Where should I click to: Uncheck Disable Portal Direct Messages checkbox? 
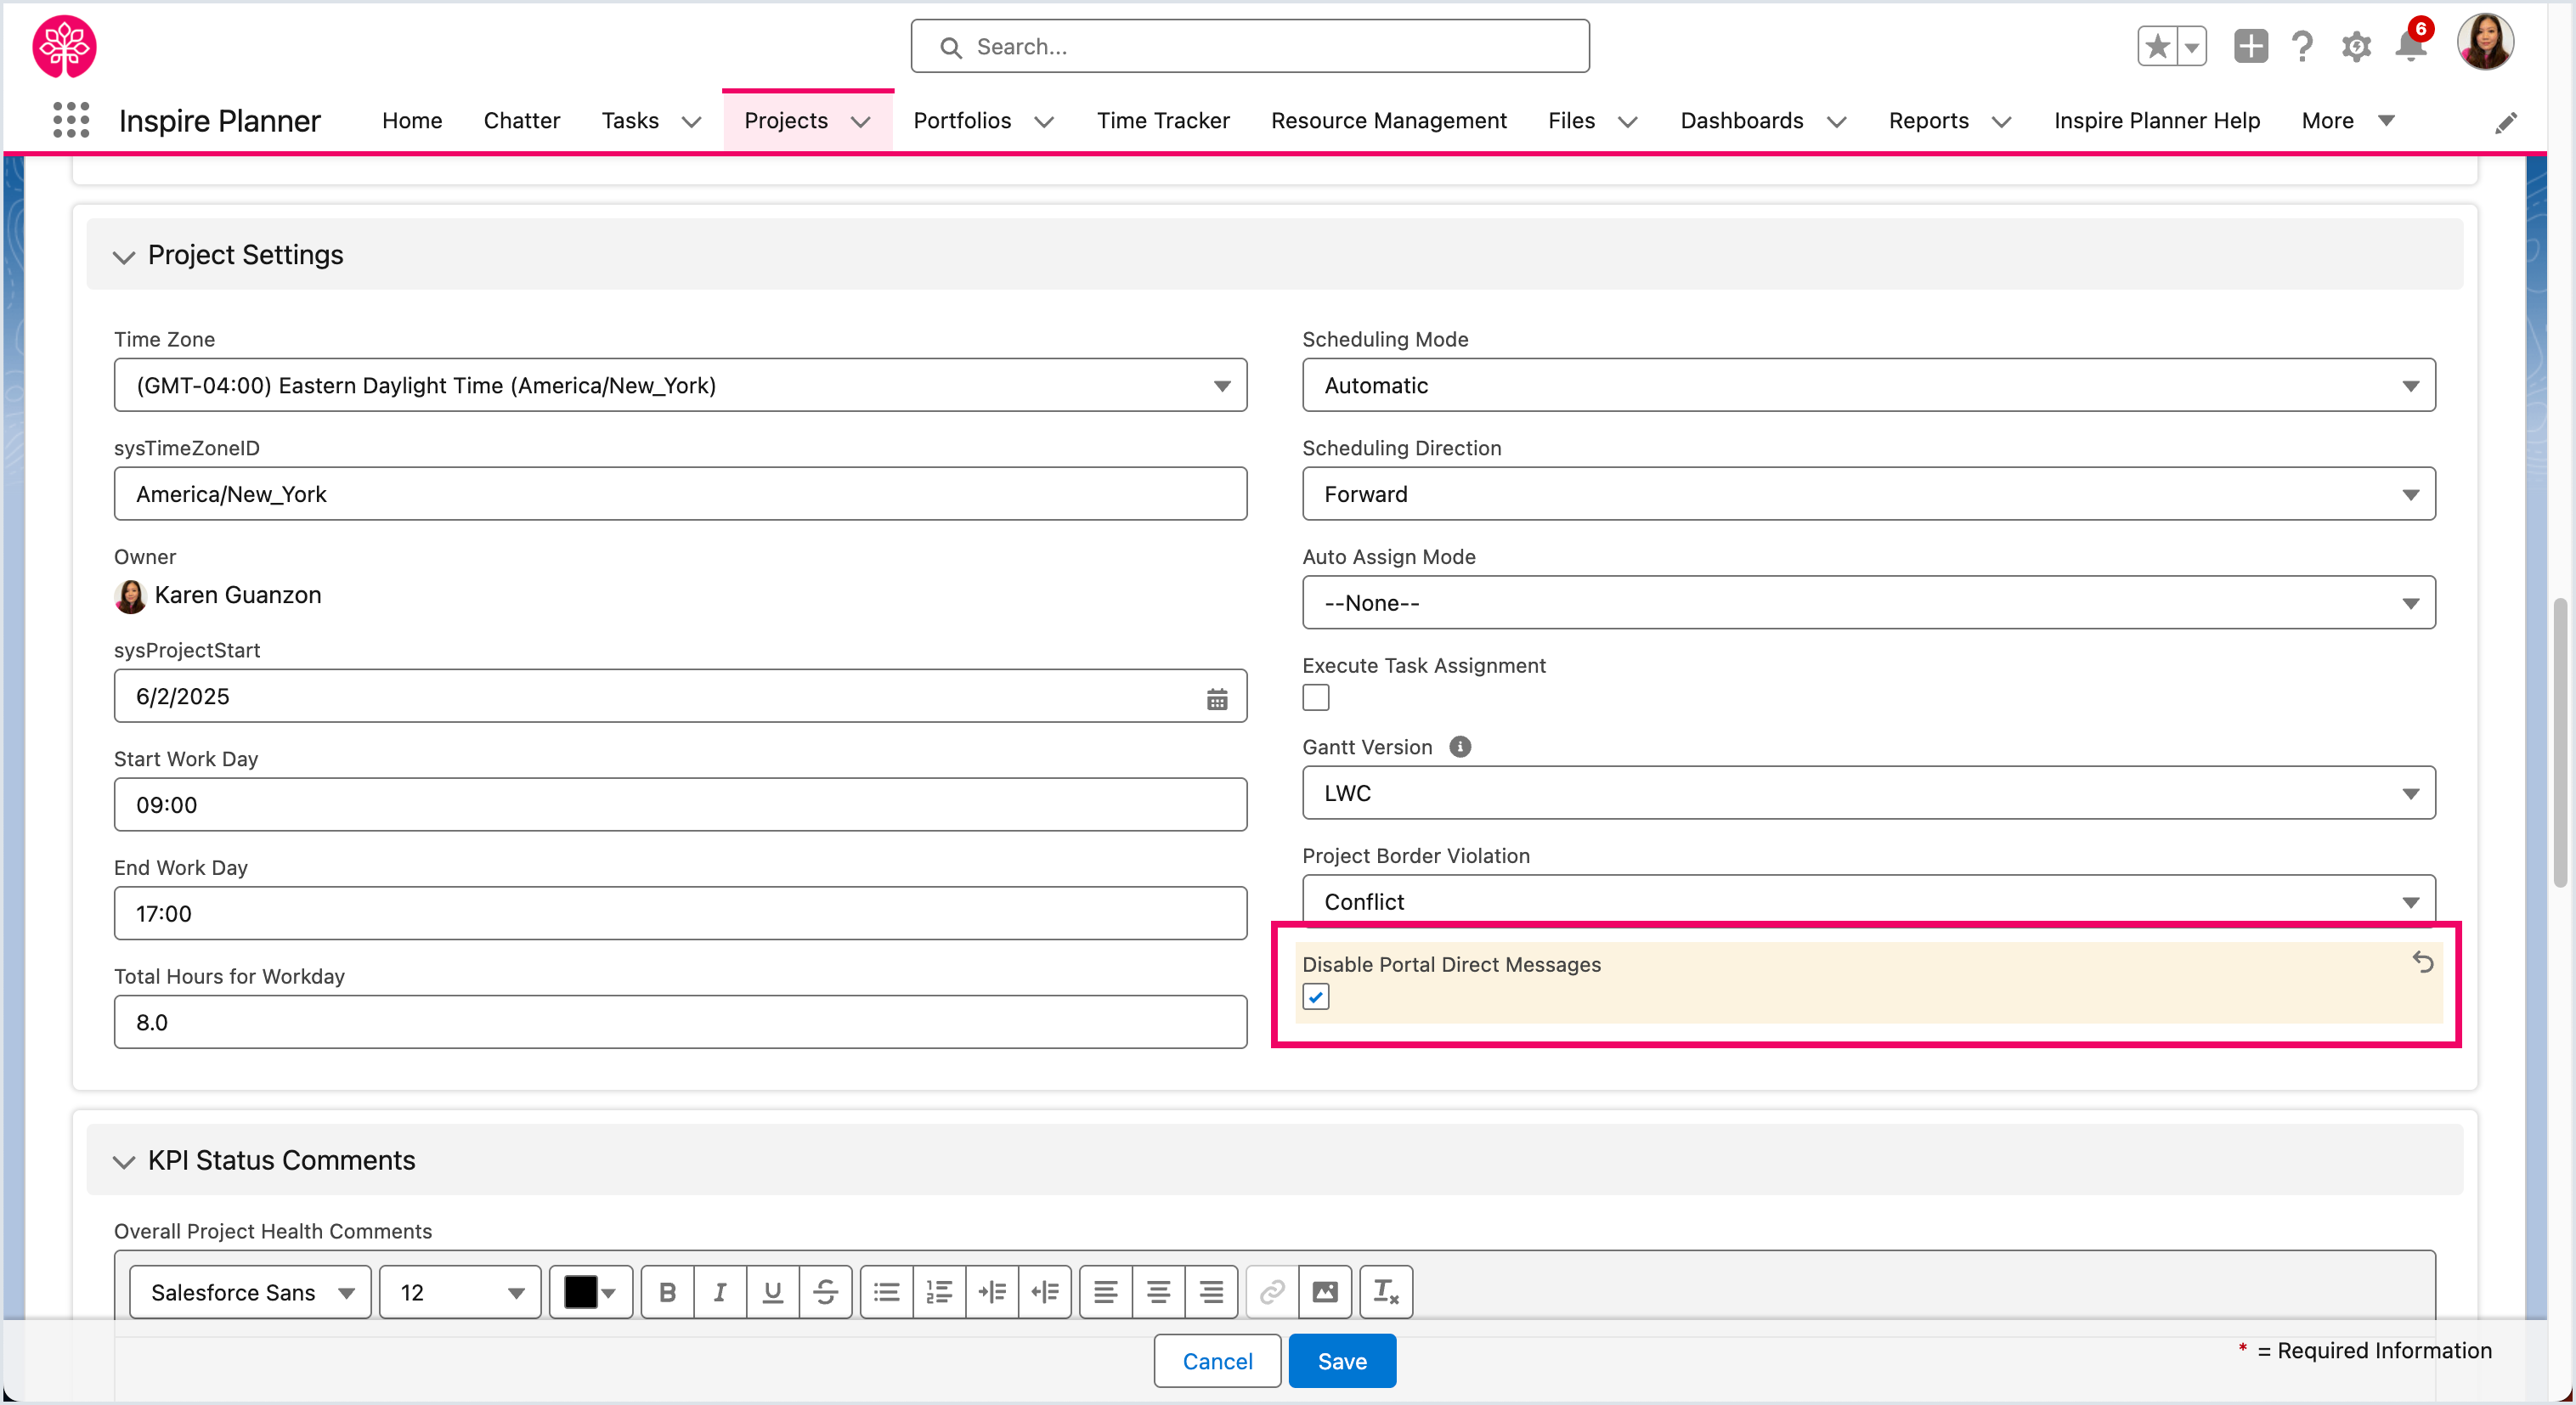[x=1316, y=997]
